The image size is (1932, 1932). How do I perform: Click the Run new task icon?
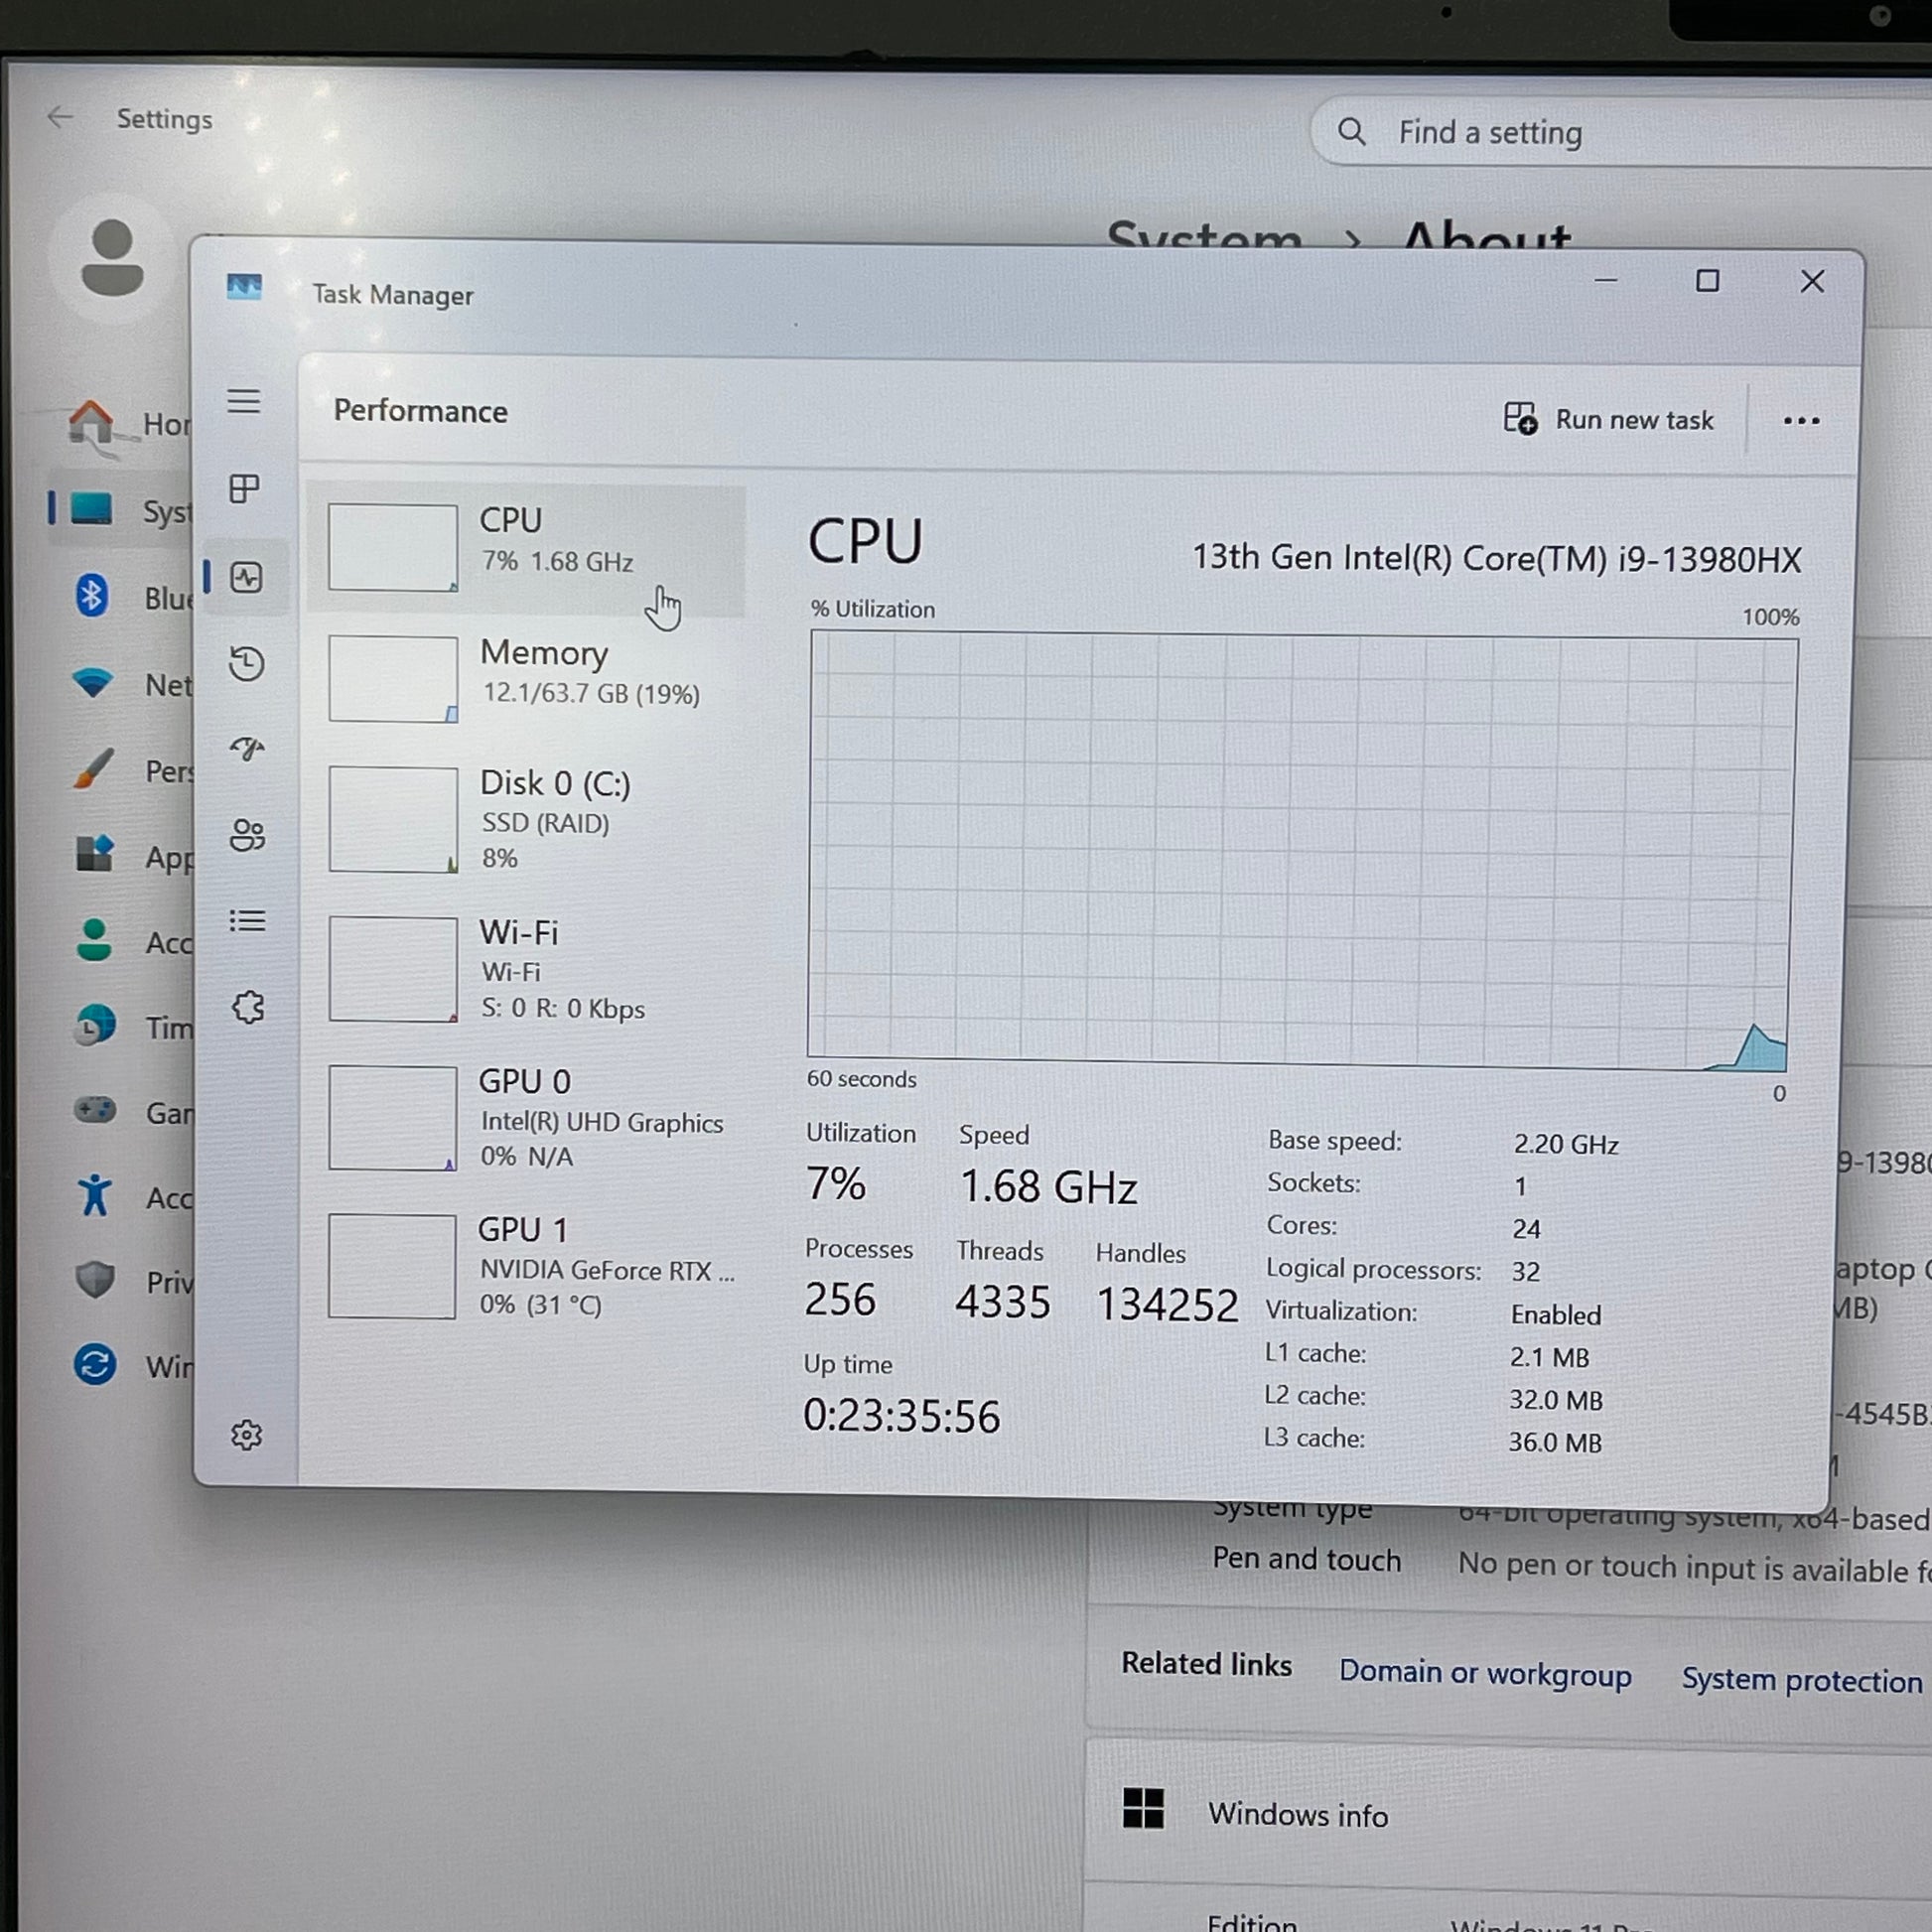1520,418
